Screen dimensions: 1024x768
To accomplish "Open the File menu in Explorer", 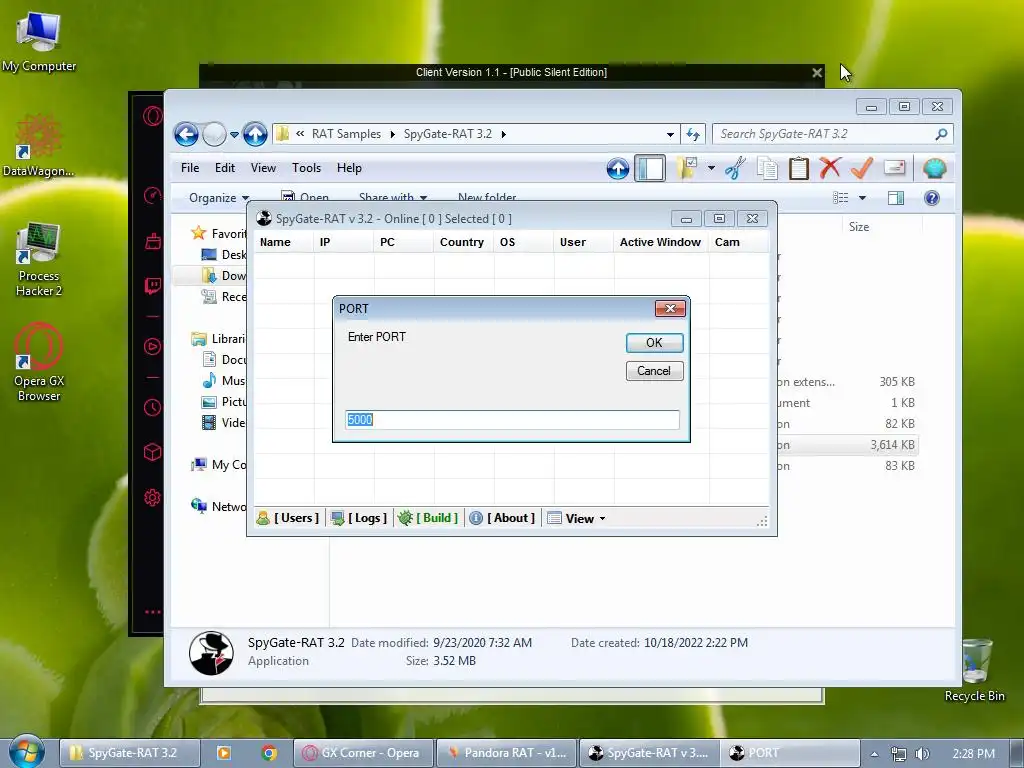I will tap(190, 168).
